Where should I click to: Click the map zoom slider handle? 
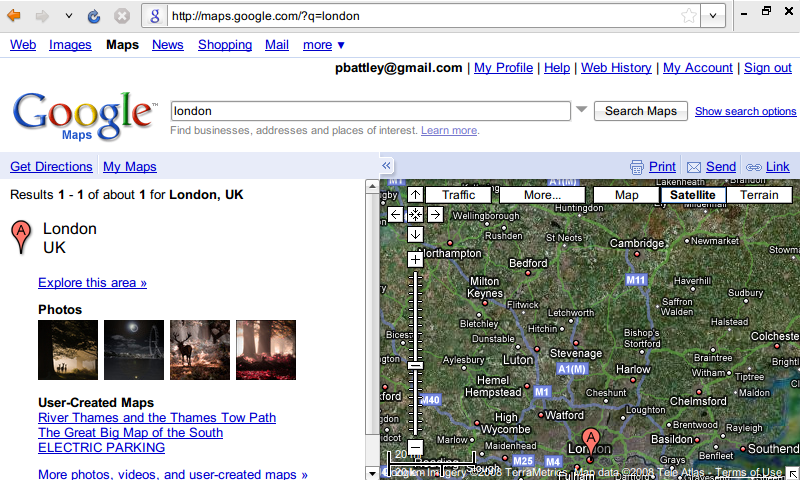[x=416, y=365]
